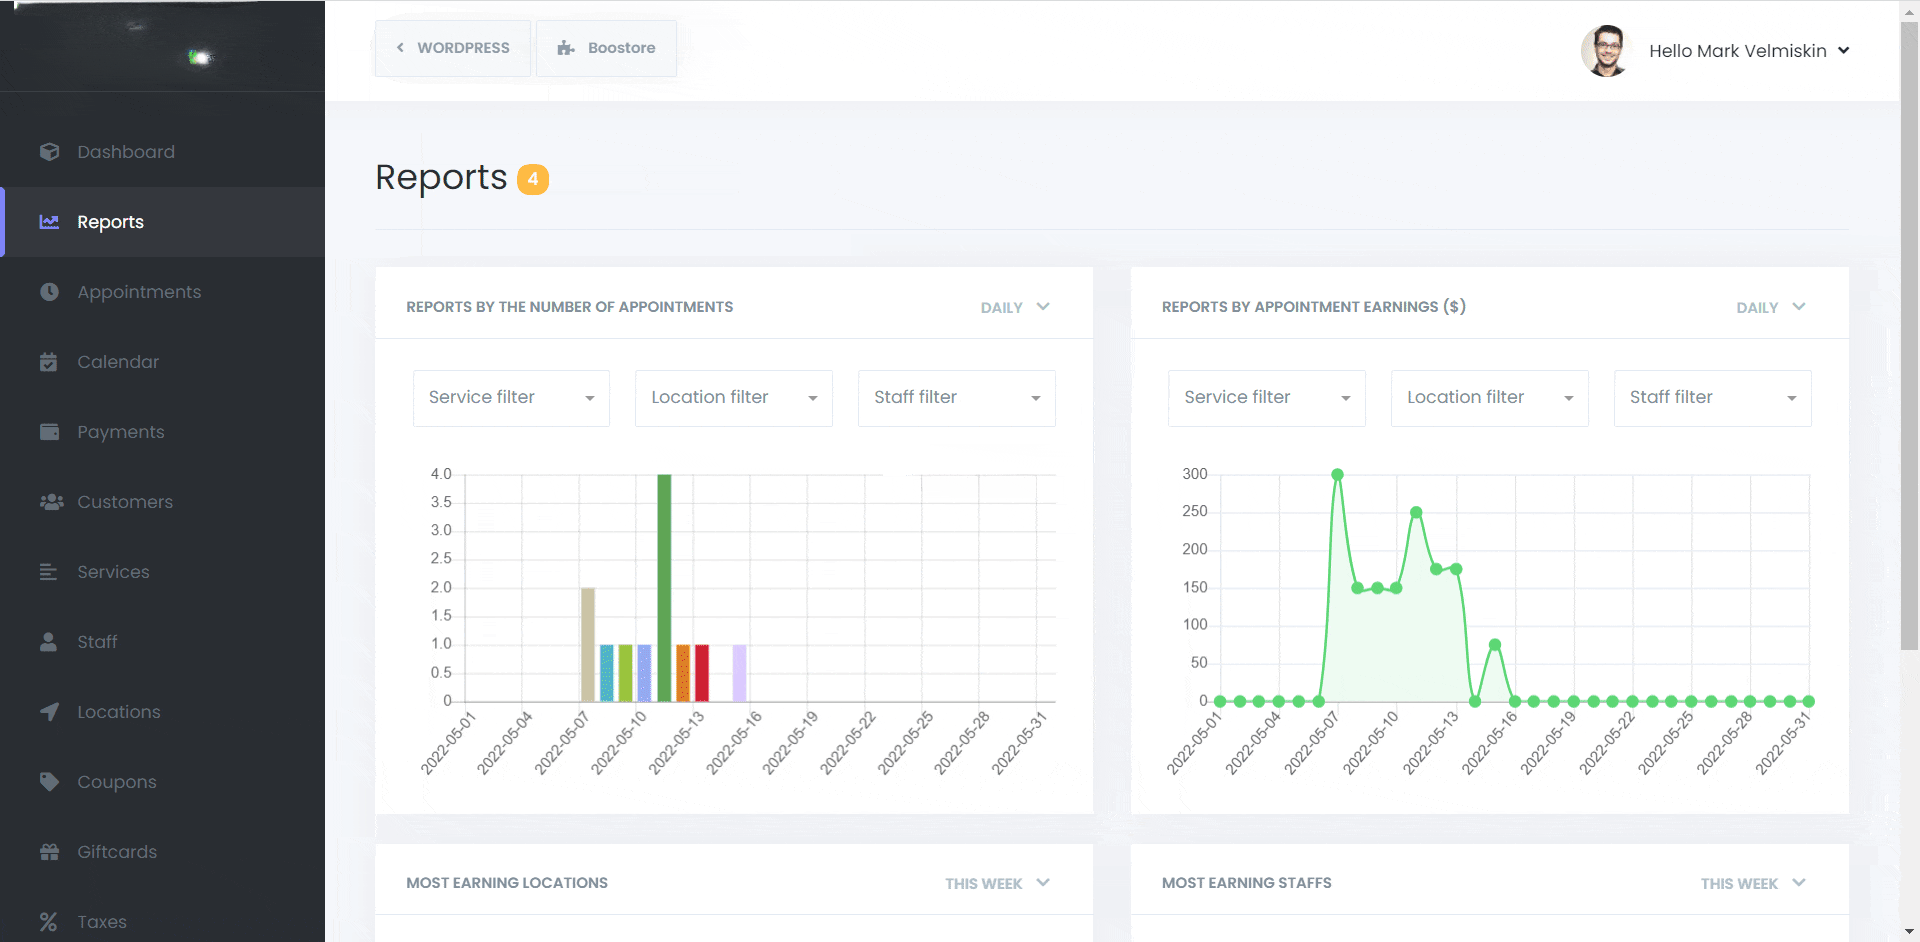Click the tall green bar in chart
This screenshot has width=1920, height=942.
tap(664, 587)
